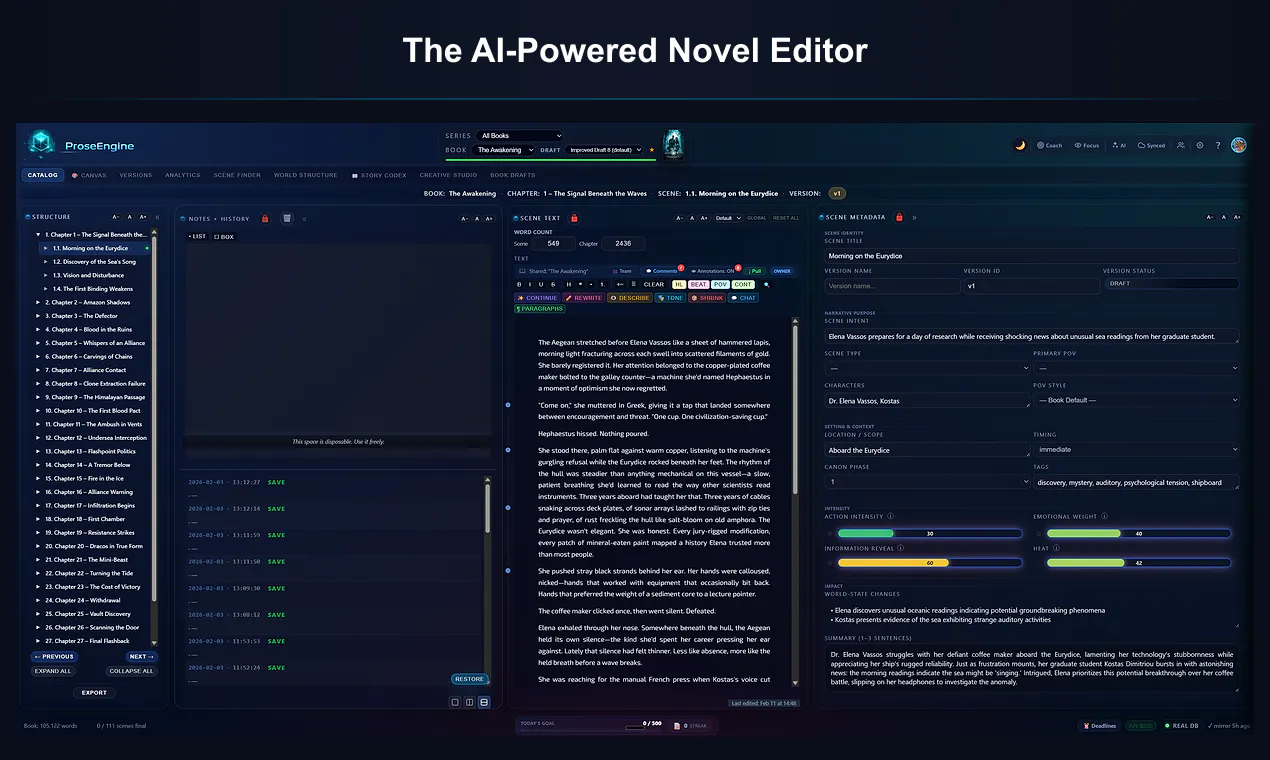The image size is (1270, 760).
Task: Open the AI panel in the header
Action: tap(1118, 145)
